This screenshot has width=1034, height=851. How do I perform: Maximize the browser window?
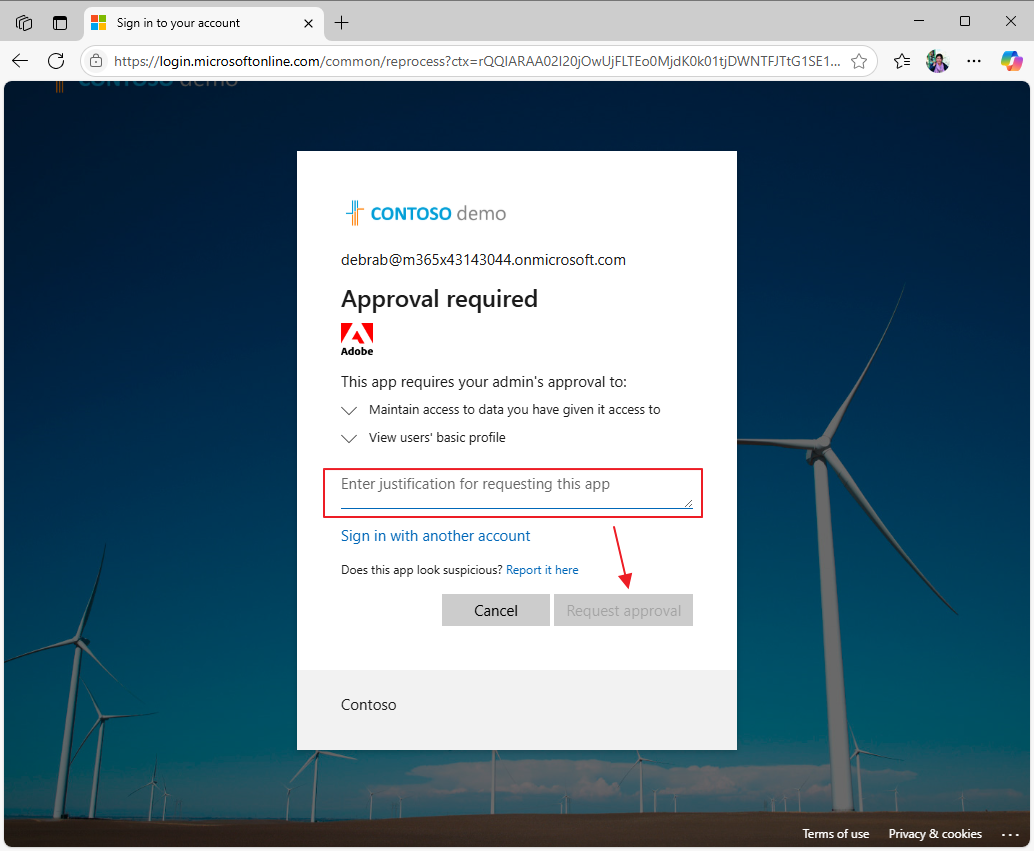coord(965,21)
